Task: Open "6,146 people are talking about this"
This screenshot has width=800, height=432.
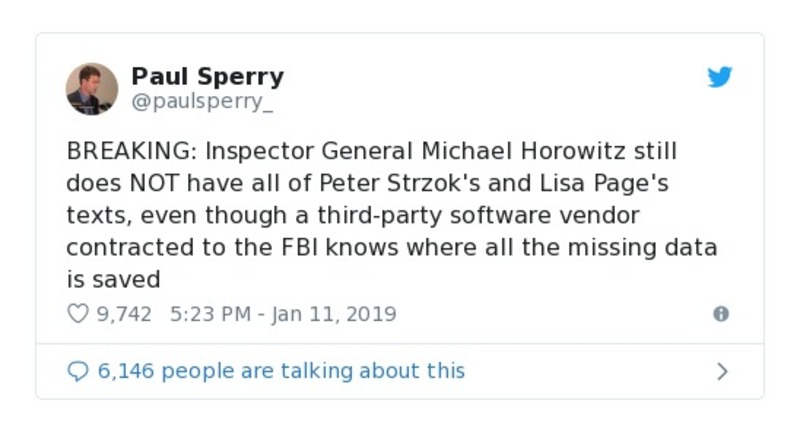Action: point(280,371)
